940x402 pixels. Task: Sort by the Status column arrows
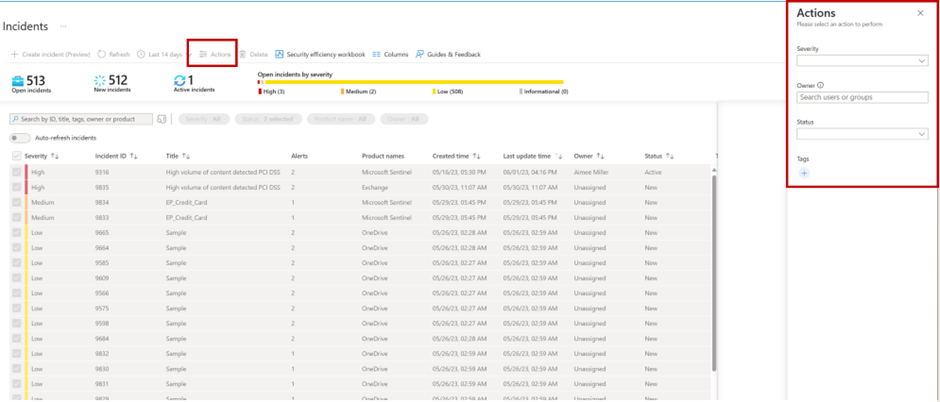coord(670,156)
